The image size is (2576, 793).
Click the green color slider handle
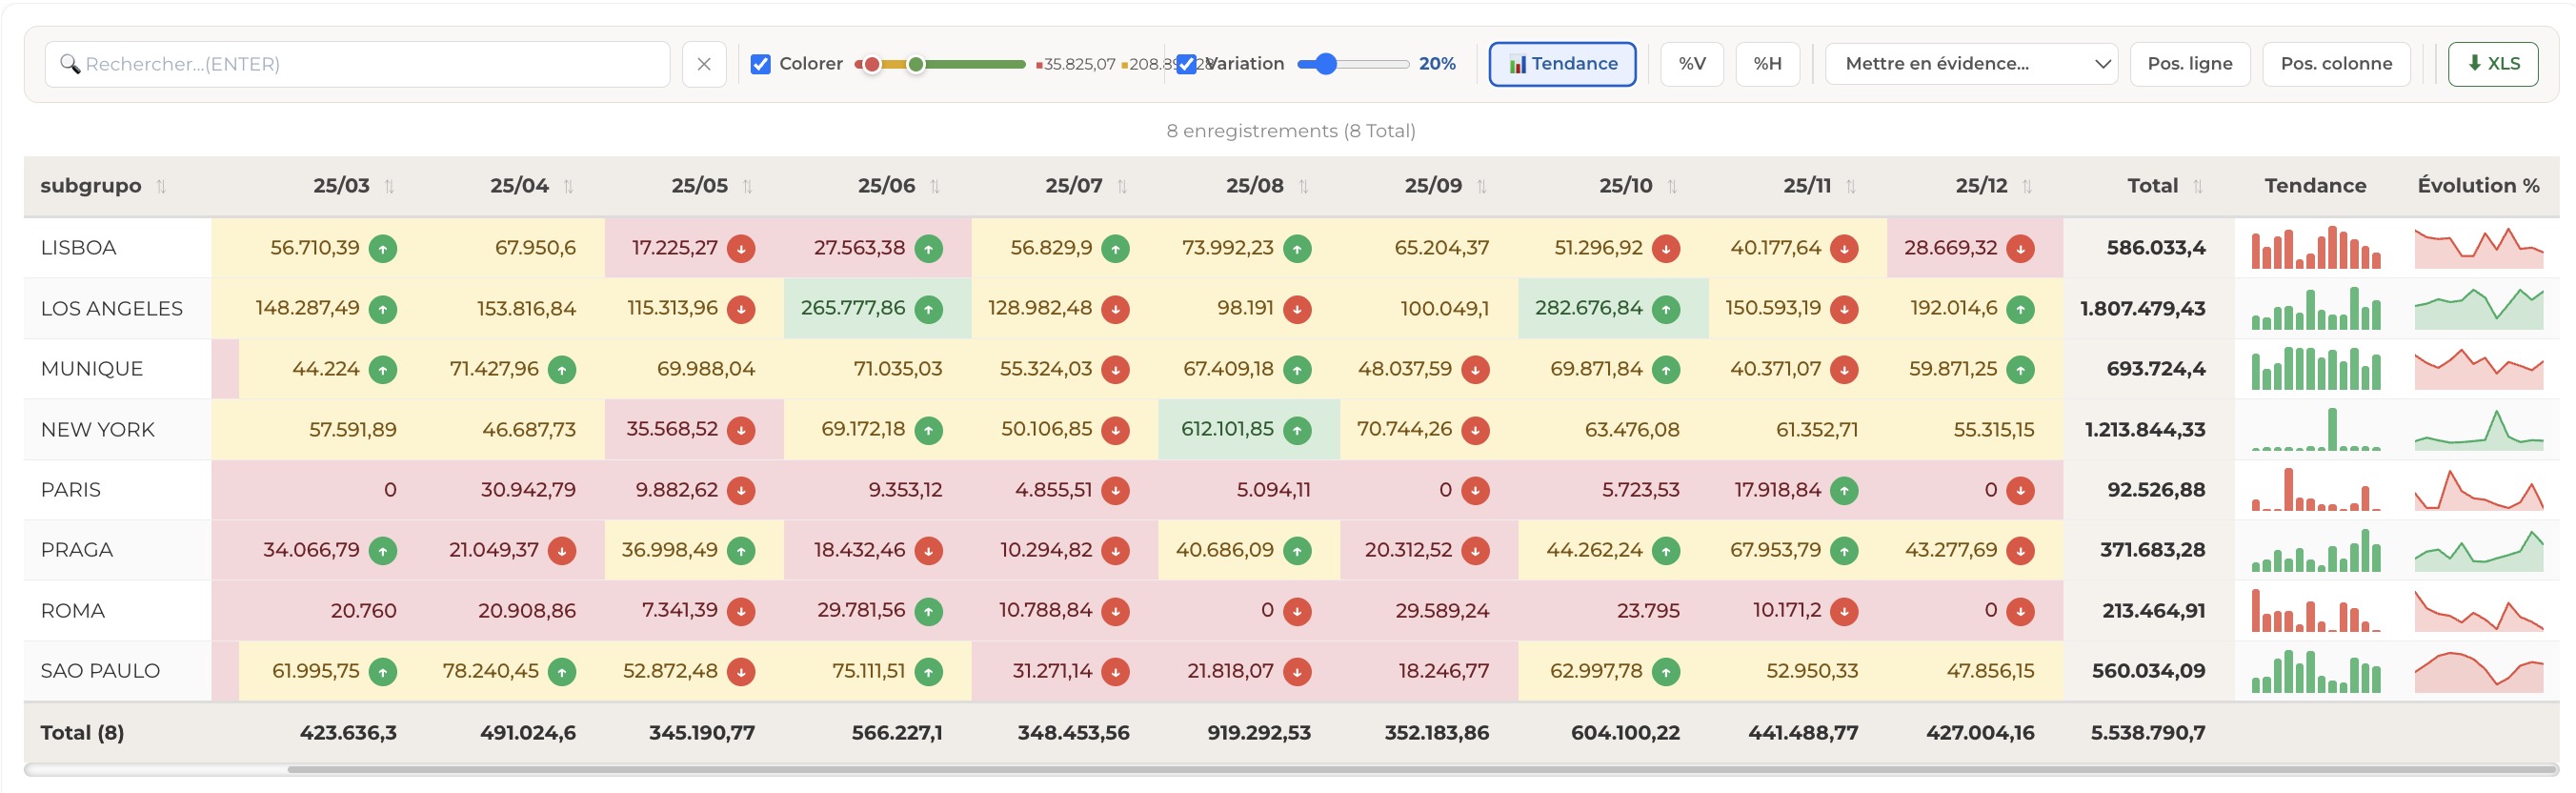click(916, 64)
